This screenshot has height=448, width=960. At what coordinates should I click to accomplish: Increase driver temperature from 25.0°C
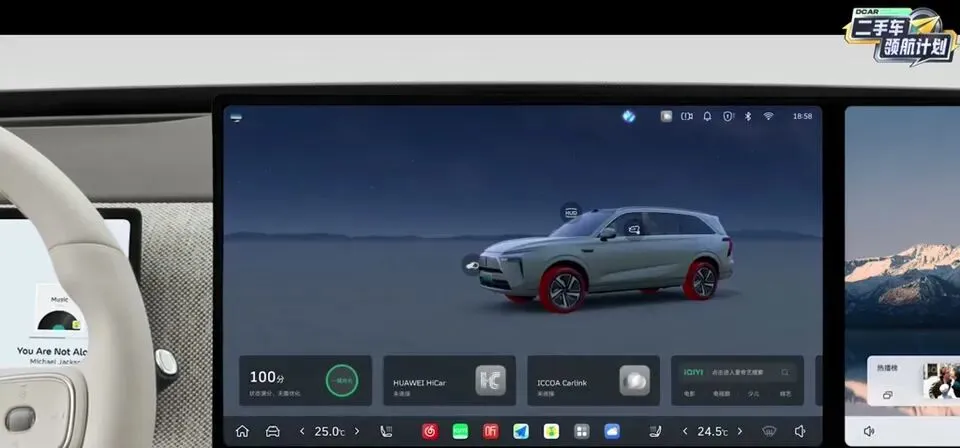point(357,431)
